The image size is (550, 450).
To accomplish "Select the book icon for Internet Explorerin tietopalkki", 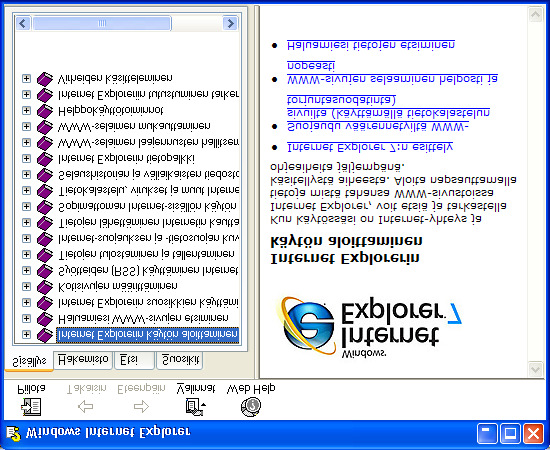I will coord(45,159).
